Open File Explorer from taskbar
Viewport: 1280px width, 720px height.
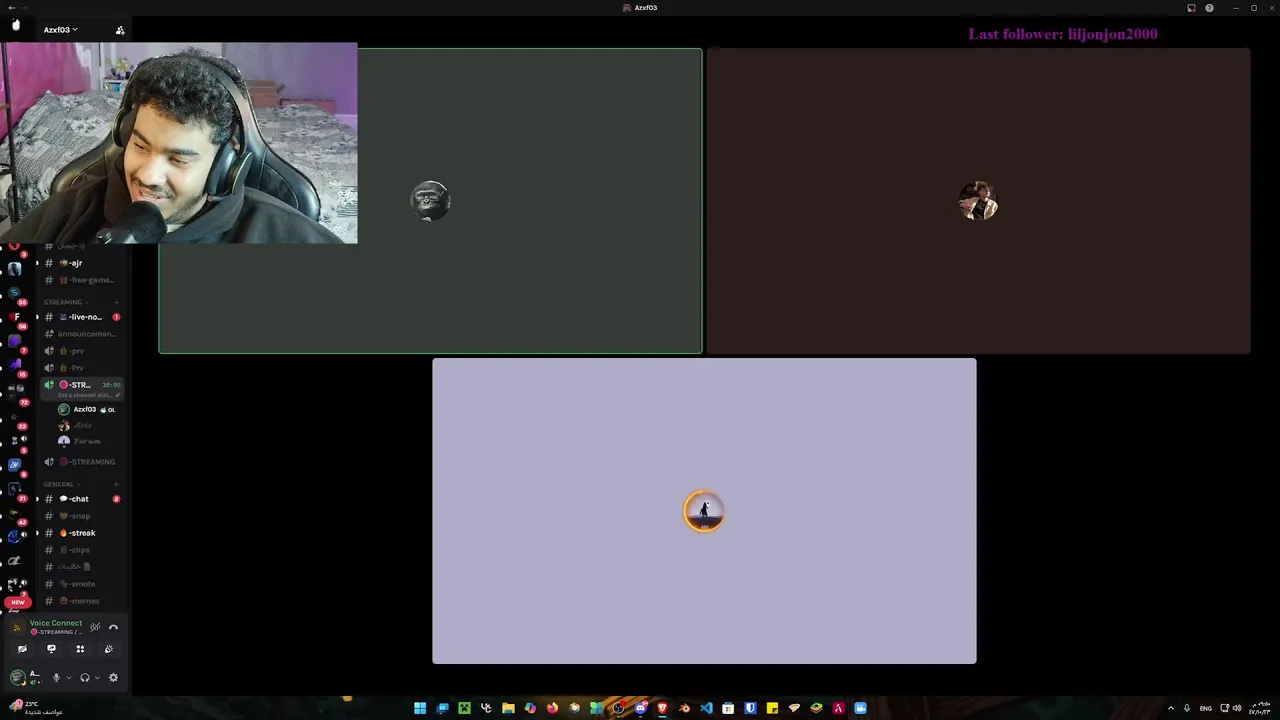(508, 708)
